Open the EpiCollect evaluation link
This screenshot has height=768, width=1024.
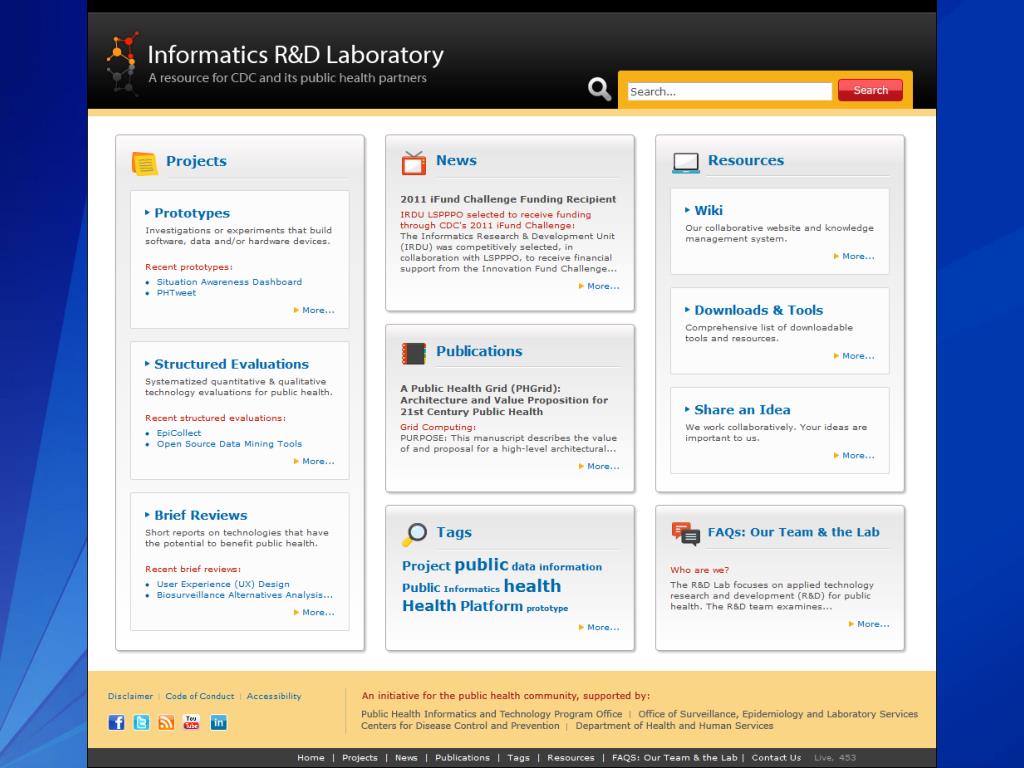[x=179, y=433]
